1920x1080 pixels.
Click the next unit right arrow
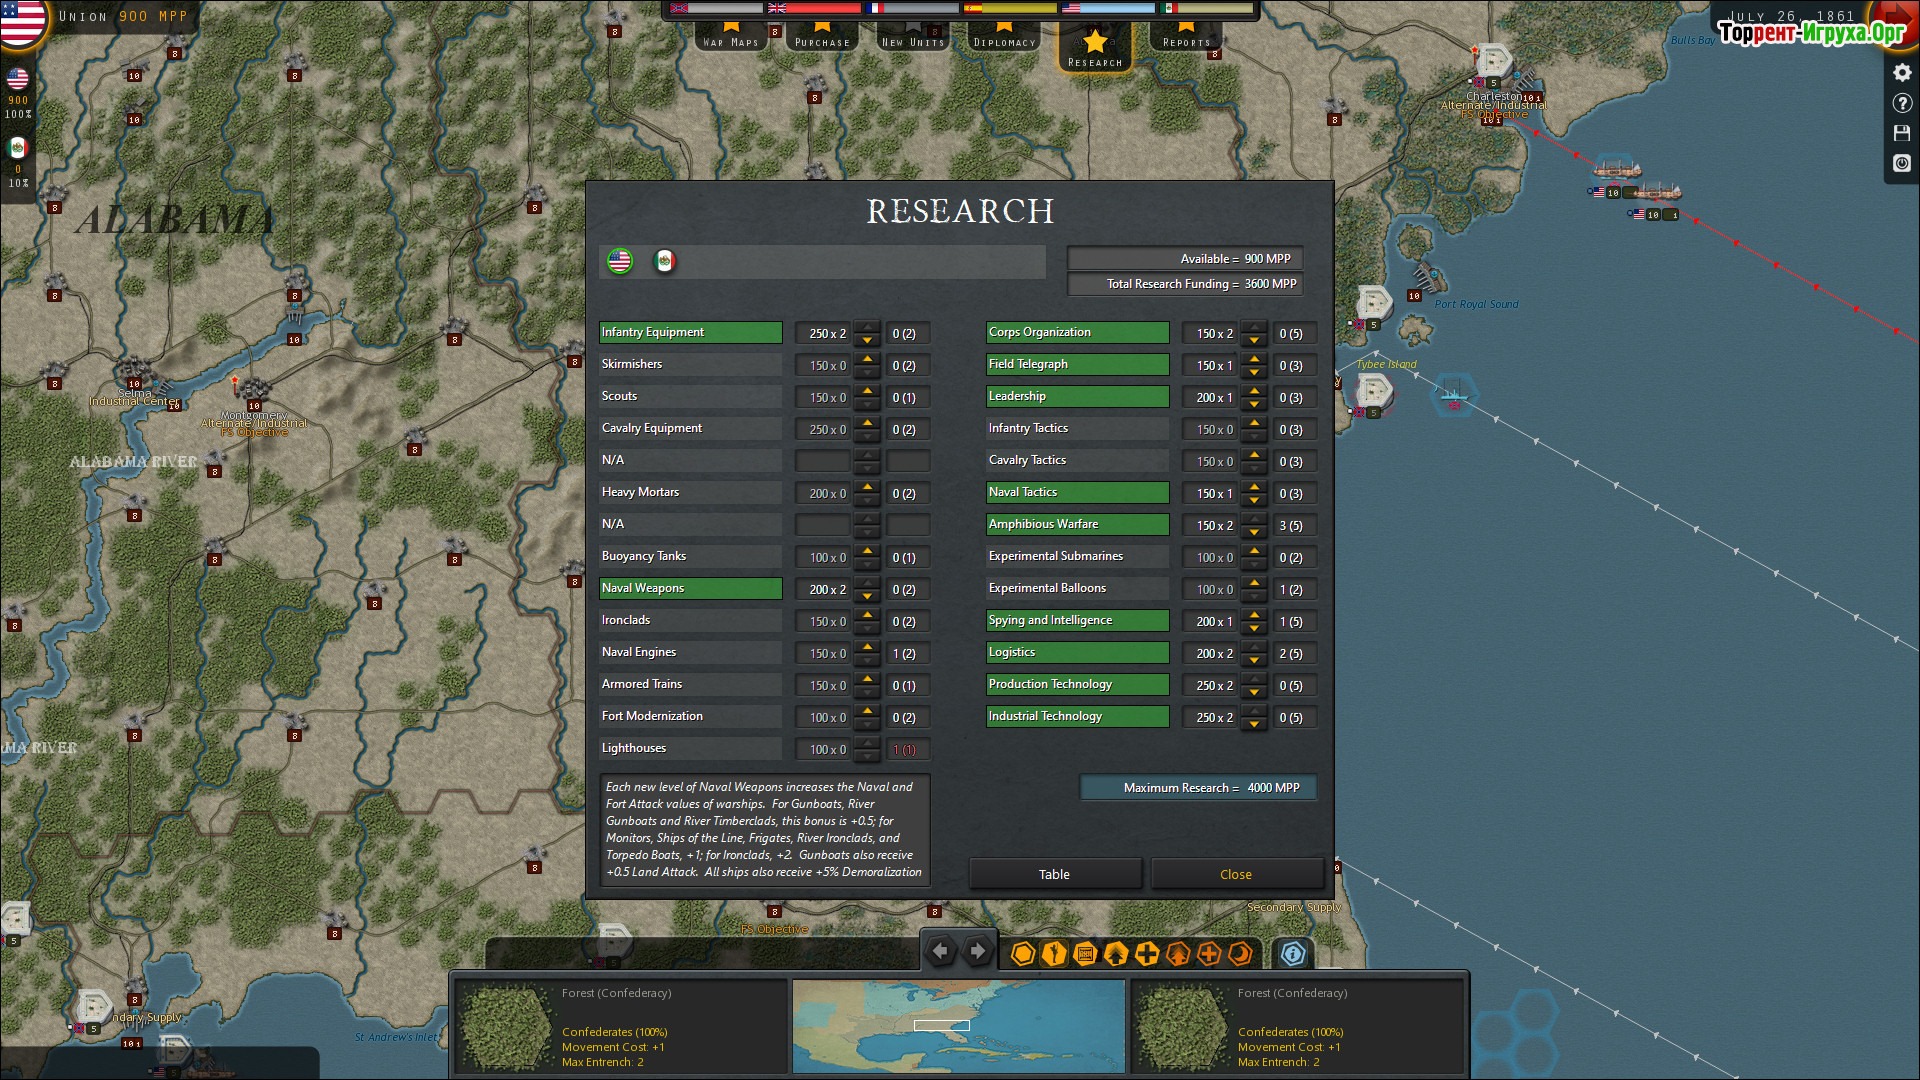tap(978, 951)
